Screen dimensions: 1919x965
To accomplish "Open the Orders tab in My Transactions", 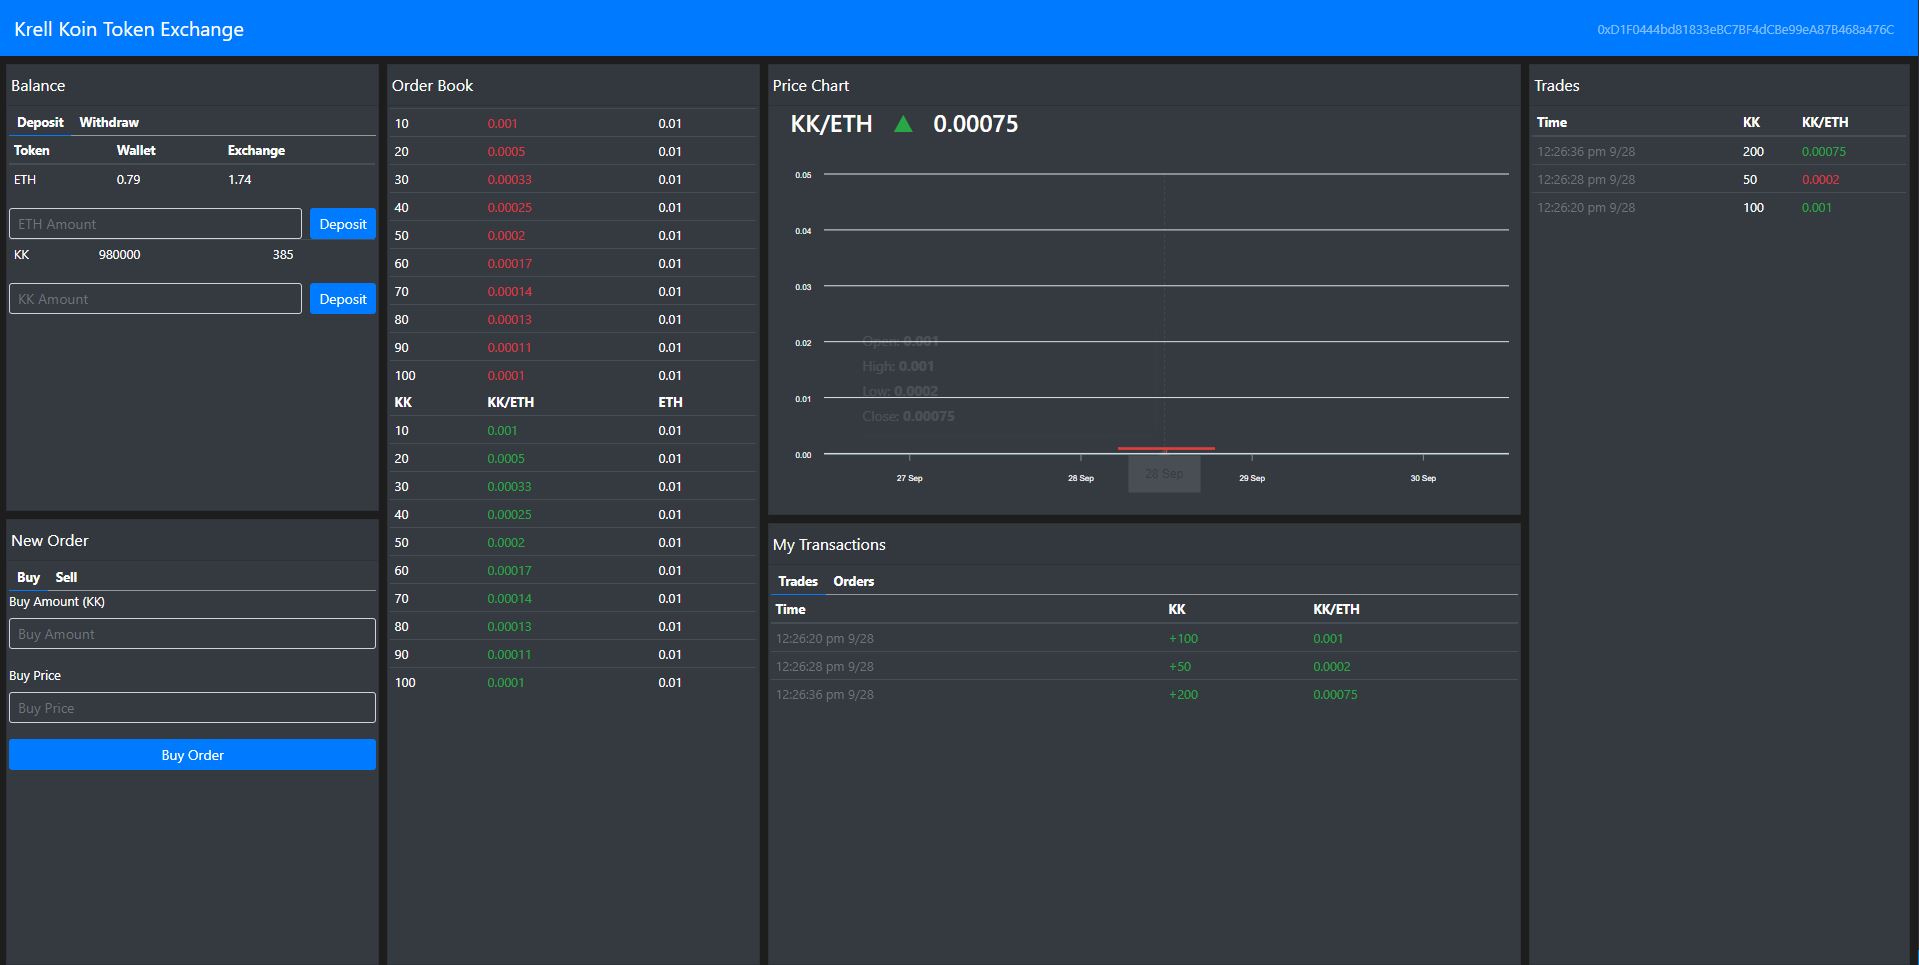I will [853, 581].
